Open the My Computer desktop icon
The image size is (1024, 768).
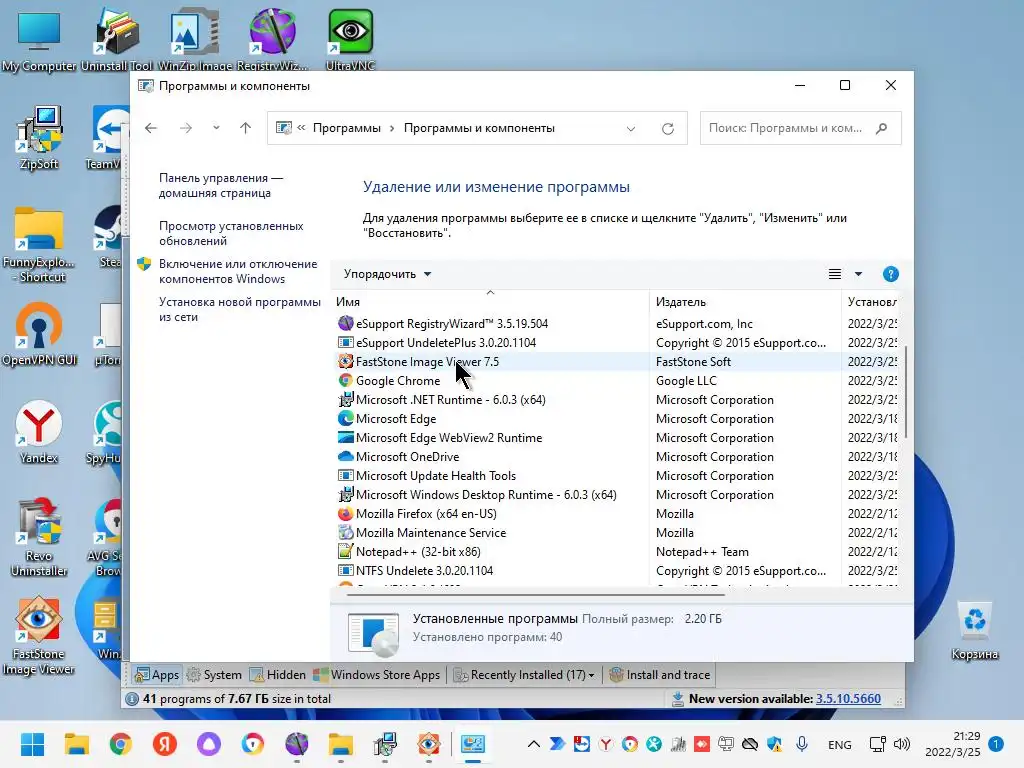[x=39, y=39]
